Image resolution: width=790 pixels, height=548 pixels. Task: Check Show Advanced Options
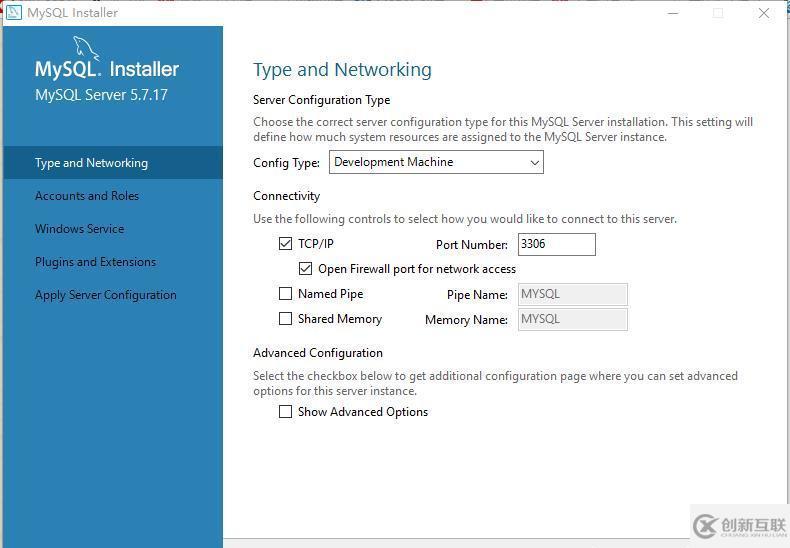(x=285, y=412)
